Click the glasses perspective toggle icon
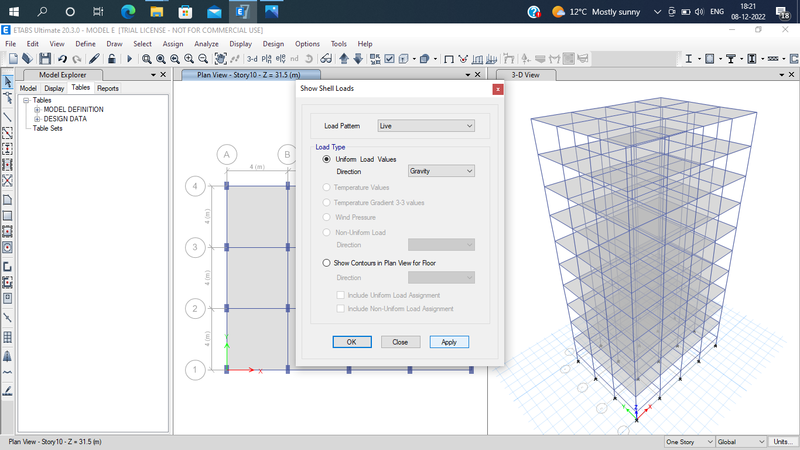The width and height of the screenshot is (800, 450). [x=326, y=59]
